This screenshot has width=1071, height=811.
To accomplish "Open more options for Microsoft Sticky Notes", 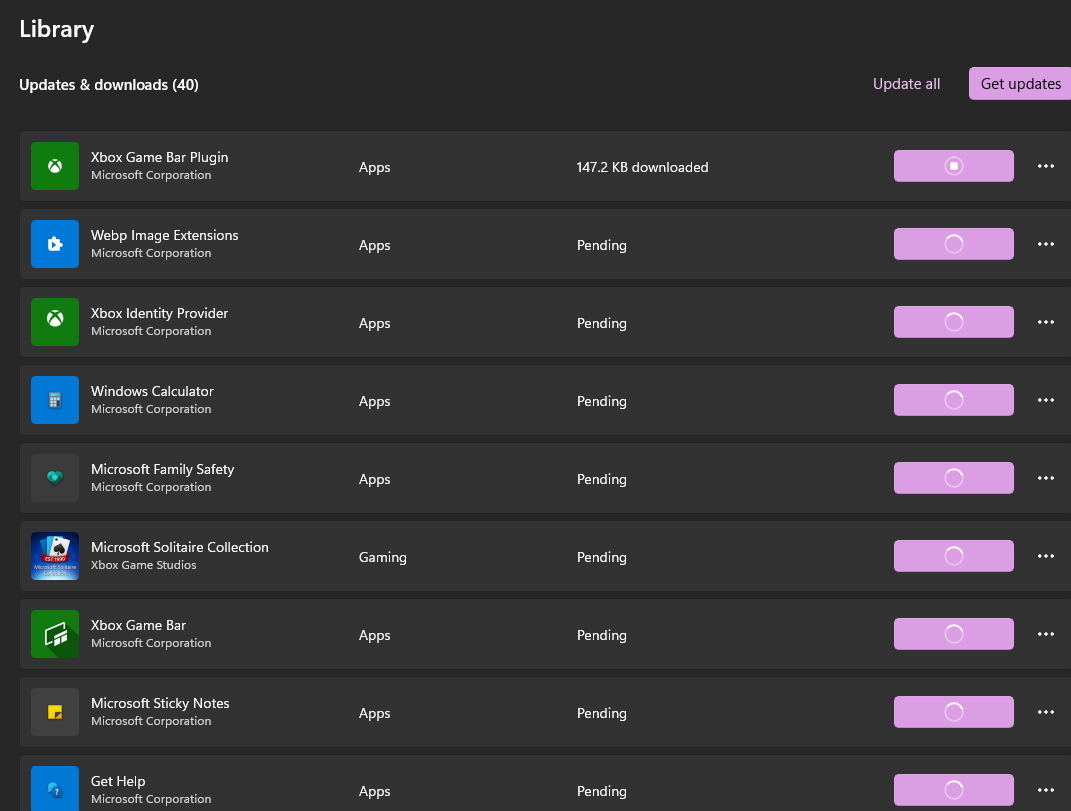I will [x=1046, y=711].
